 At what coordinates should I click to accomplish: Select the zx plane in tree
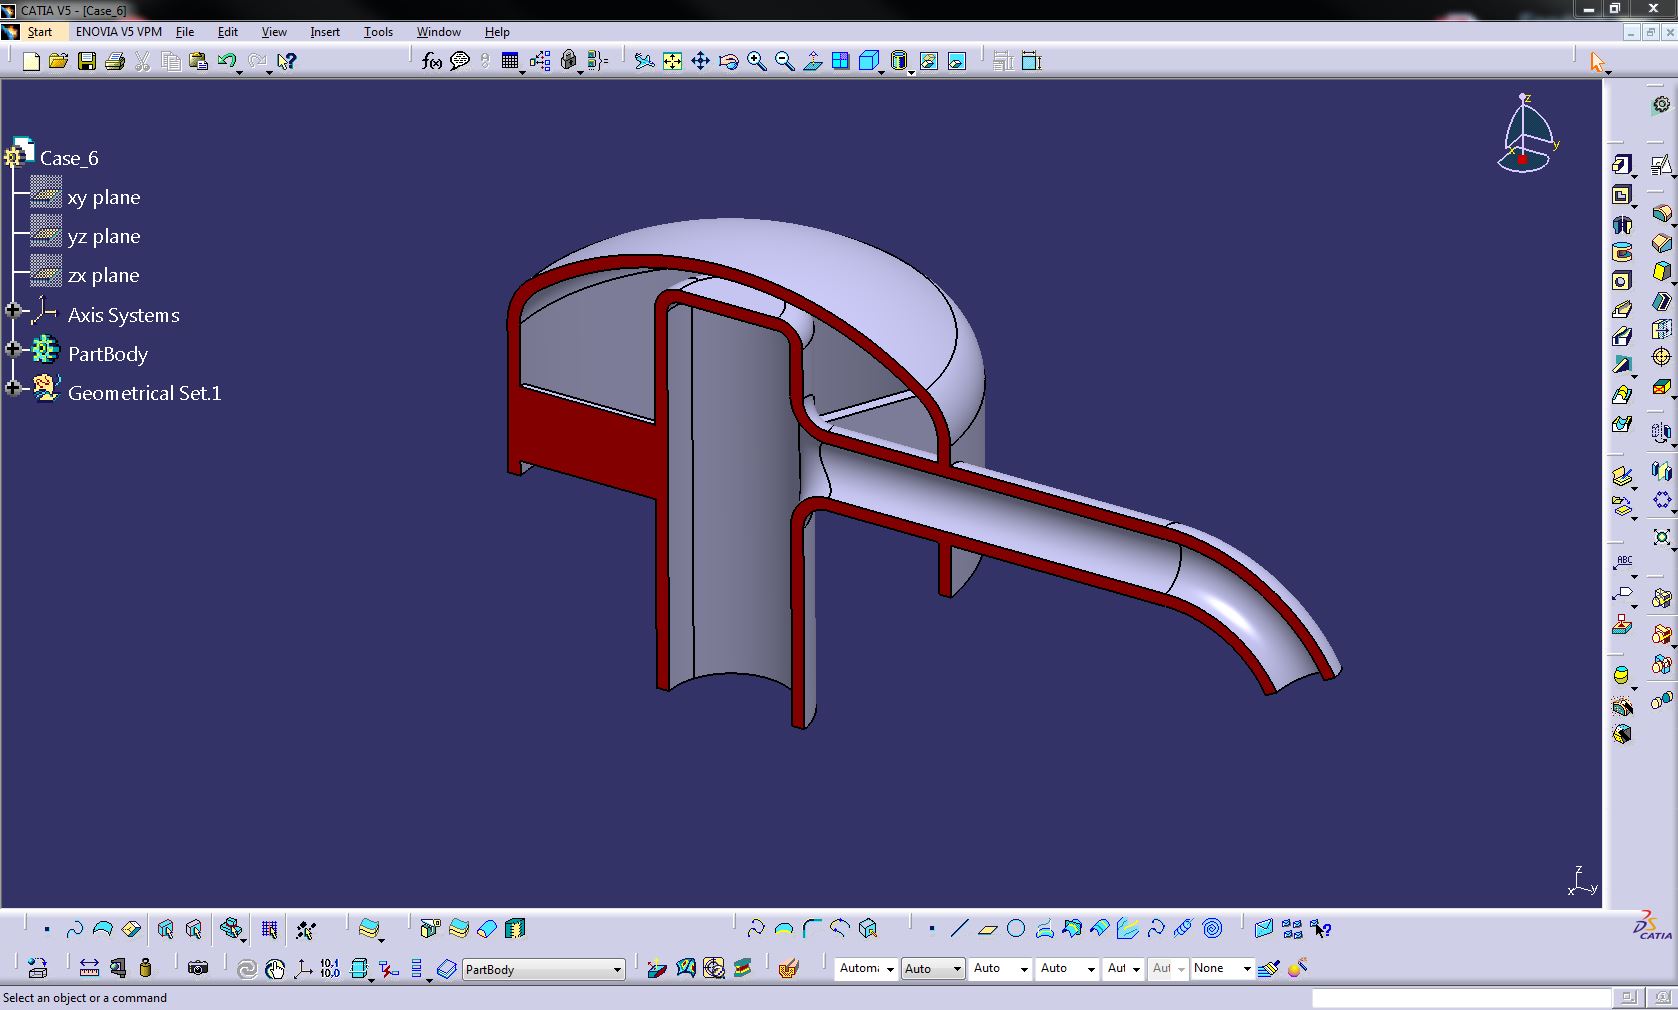(x=104, y=276)
